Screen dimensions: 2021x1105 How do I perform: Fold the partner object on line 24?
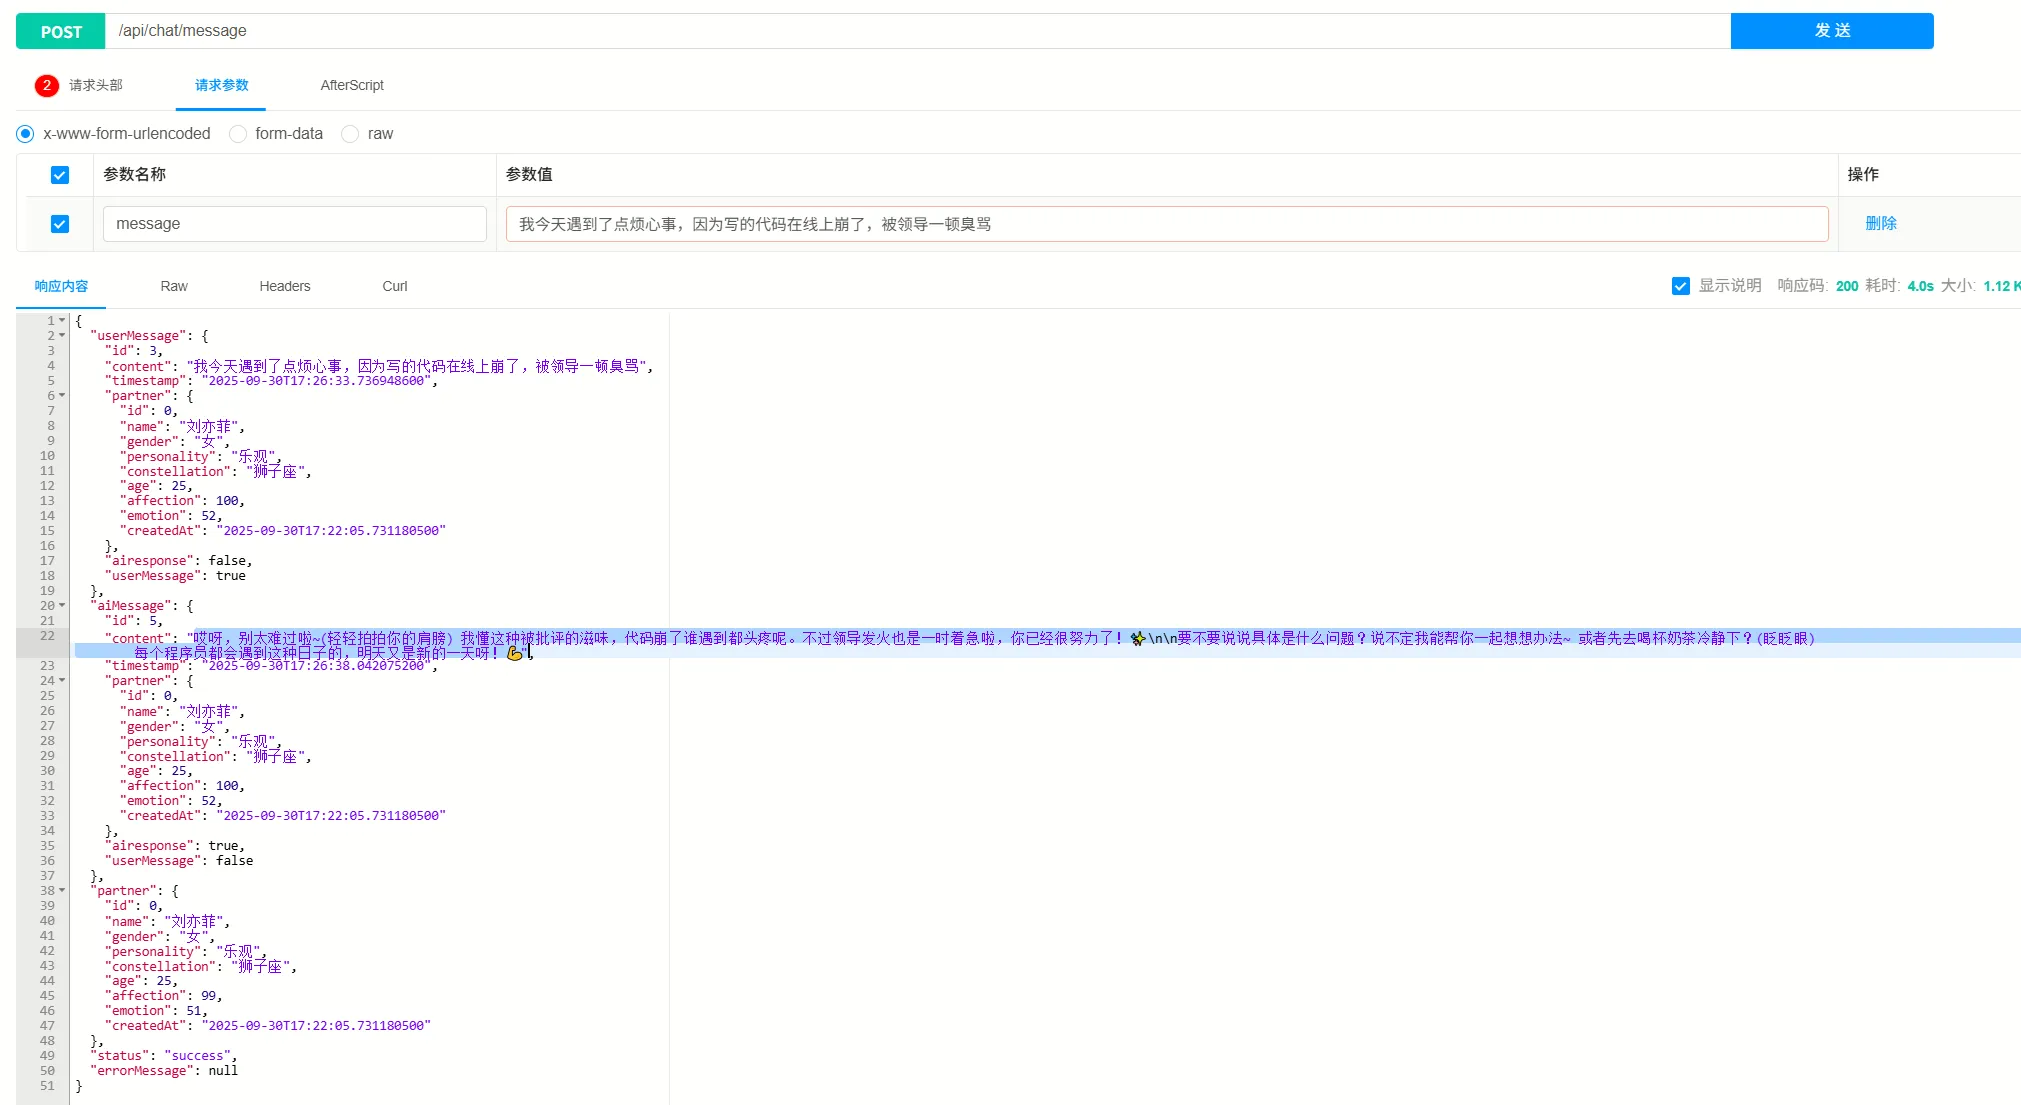(62, 680)
